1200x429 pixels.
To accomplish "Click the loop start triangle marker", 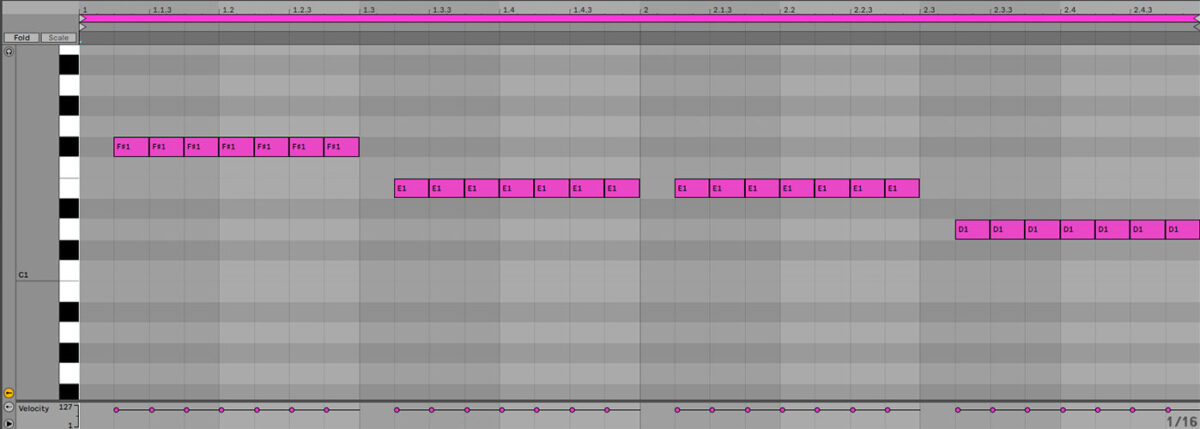I will click(x=84, y=18).
